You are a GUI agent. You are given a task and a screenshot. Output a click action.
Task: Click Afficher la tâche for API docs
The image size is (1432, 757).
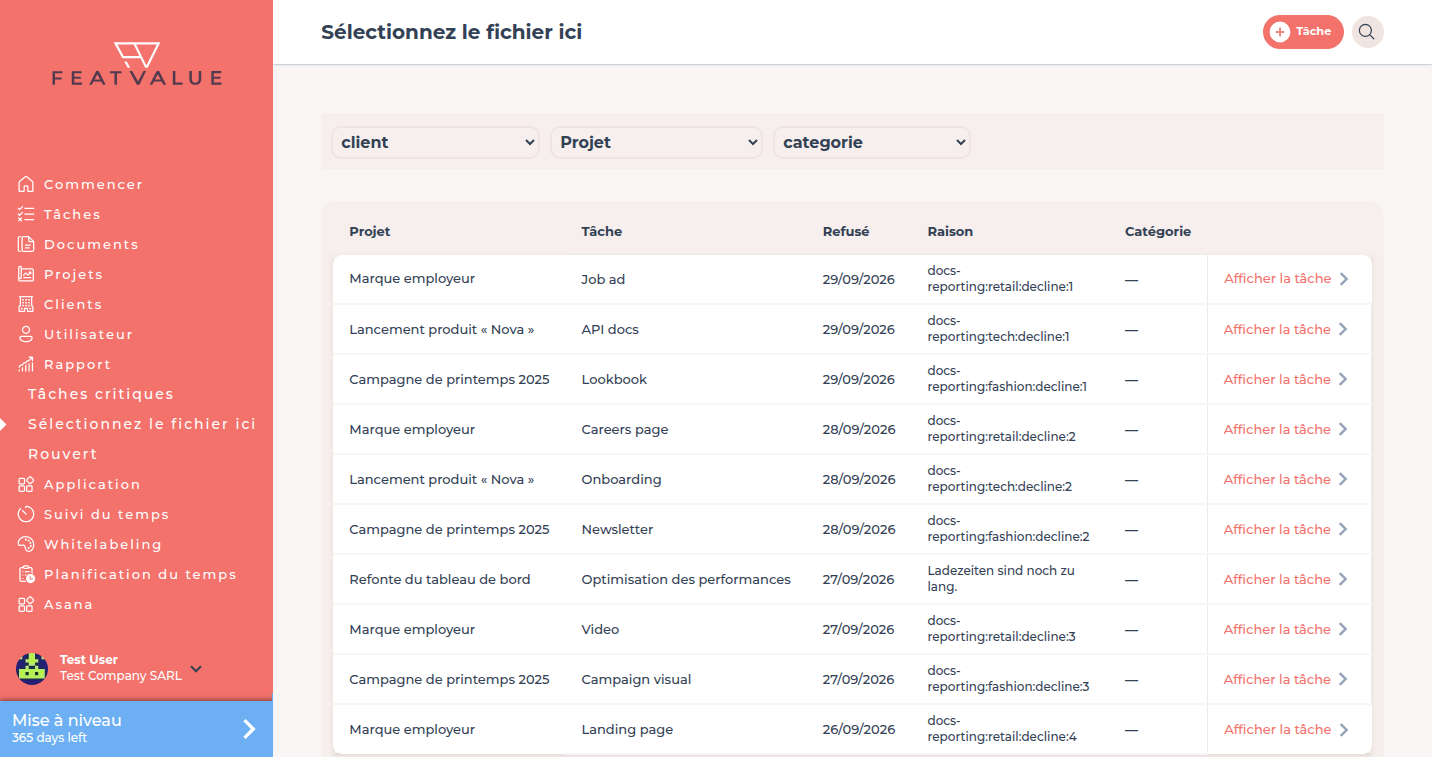1286,329
